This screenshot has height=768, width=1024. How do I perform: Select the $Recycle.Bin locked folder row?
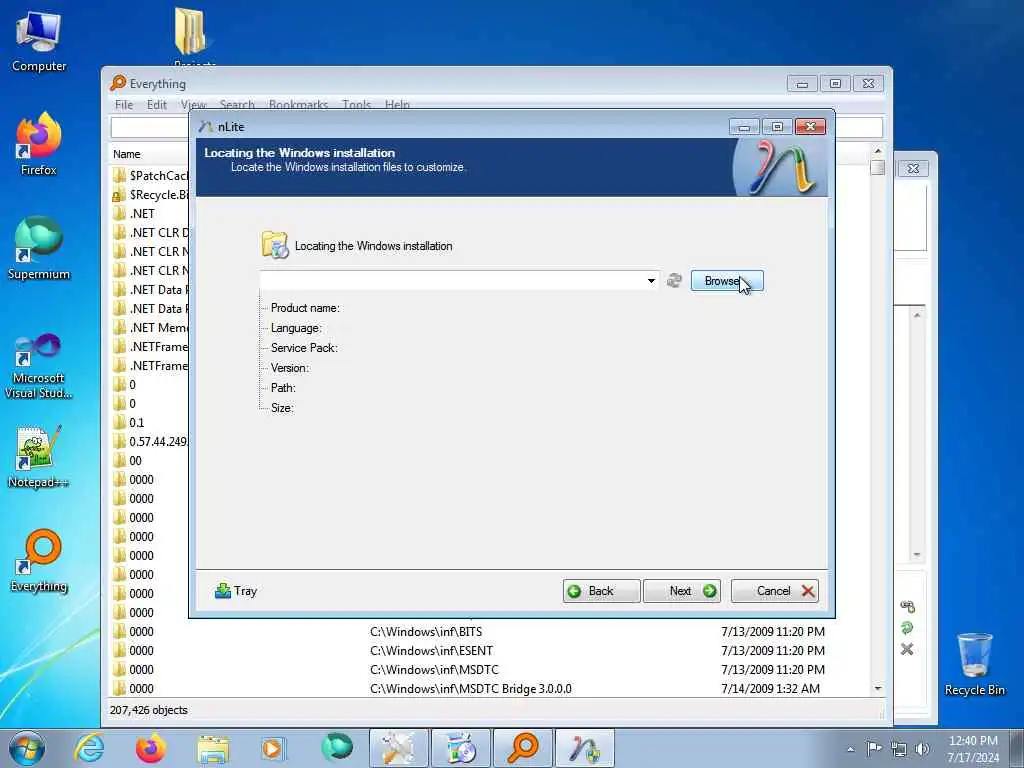(150, 195)
